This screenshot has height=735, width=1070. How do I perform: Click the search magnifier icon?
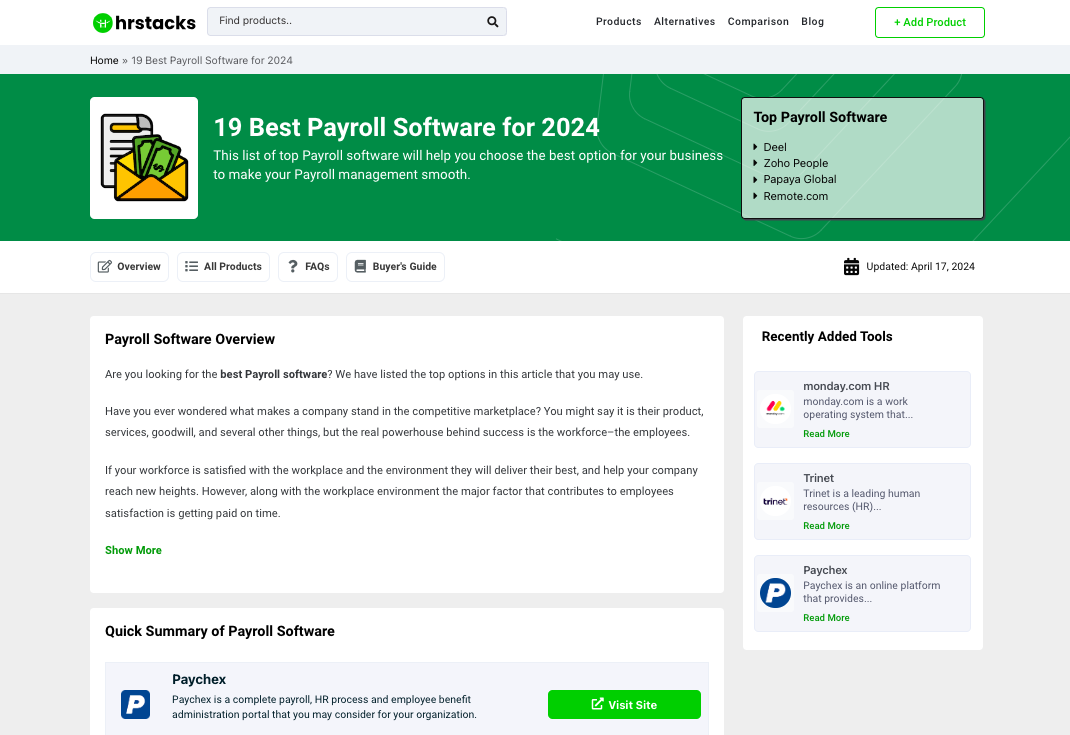tap(491, 21)
